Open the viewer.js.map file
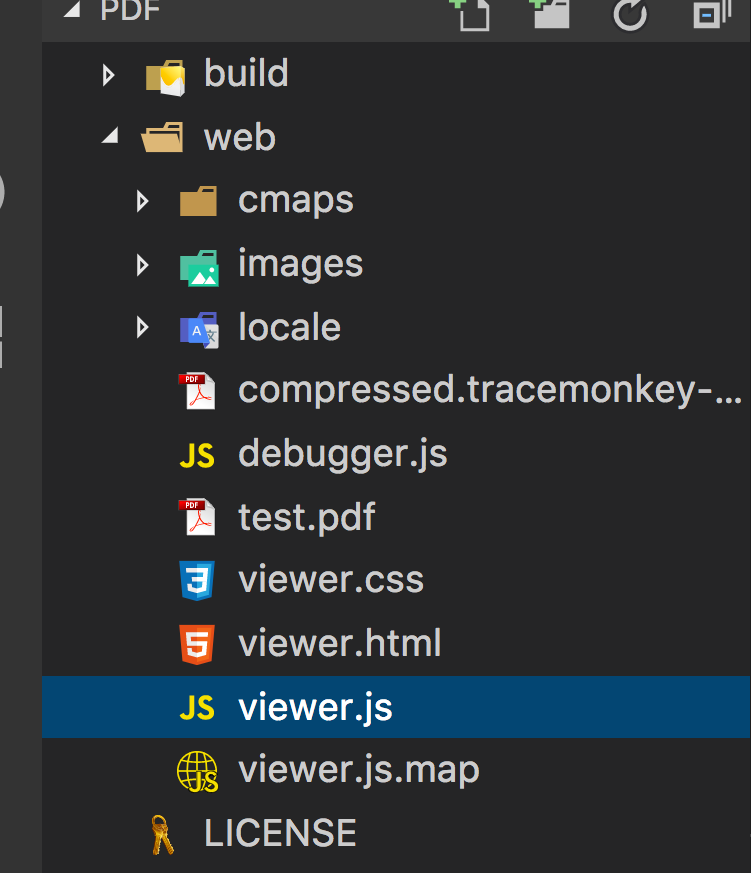 click(x=358, y=770)
